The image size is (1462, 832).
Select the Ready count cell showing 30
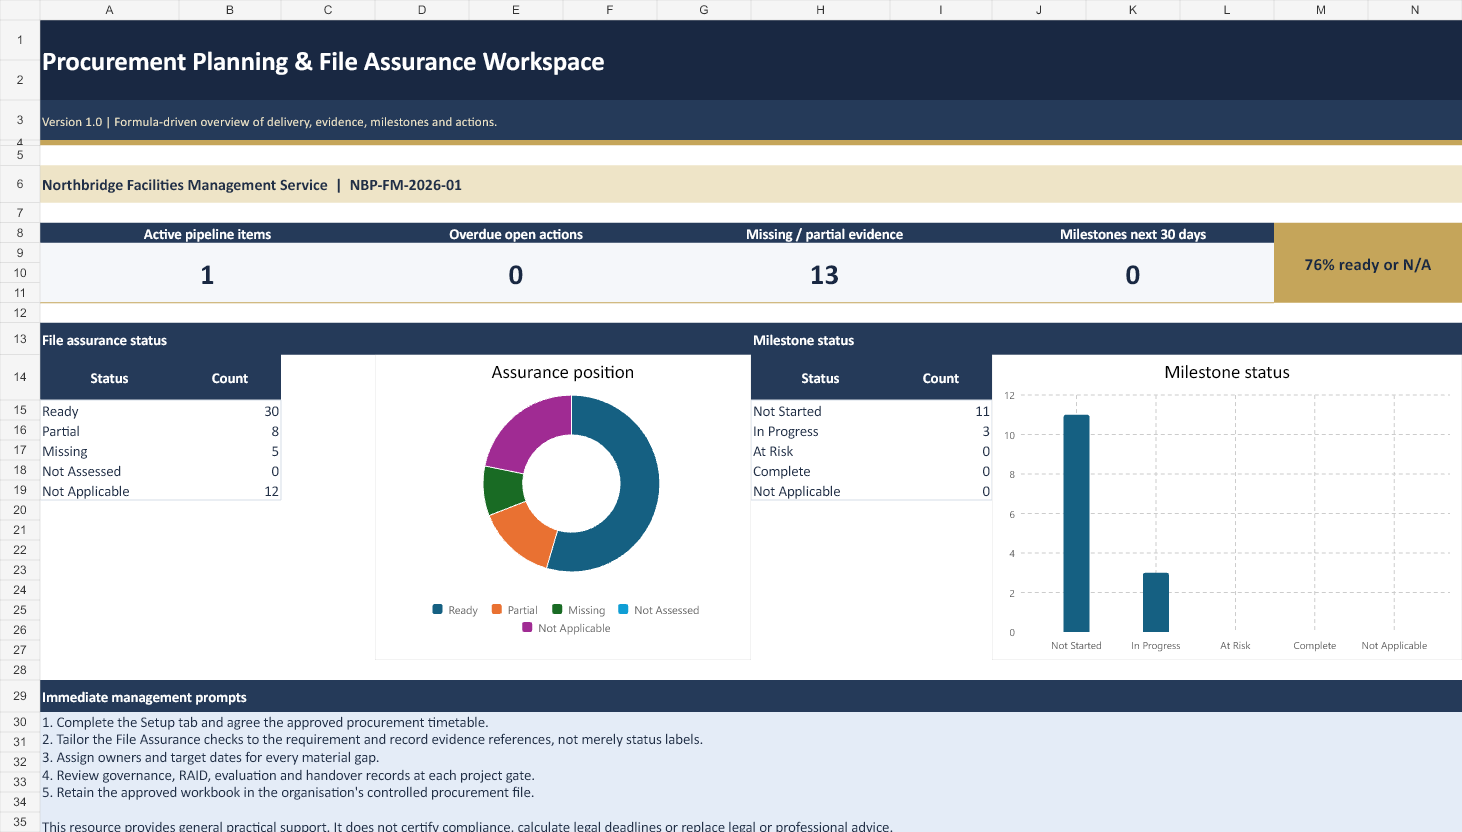[230, 411]
